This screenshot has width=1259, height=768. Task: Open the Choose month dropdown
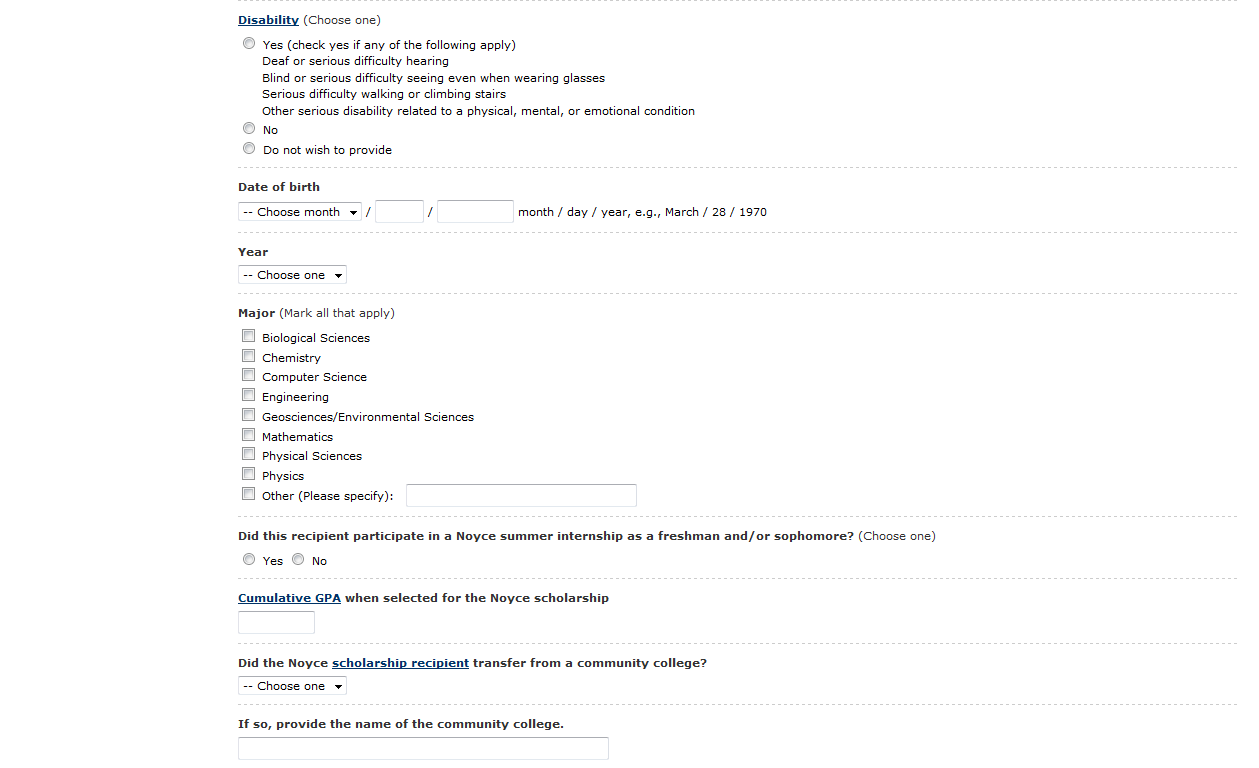pyautogui.click(x=299, y=212)
